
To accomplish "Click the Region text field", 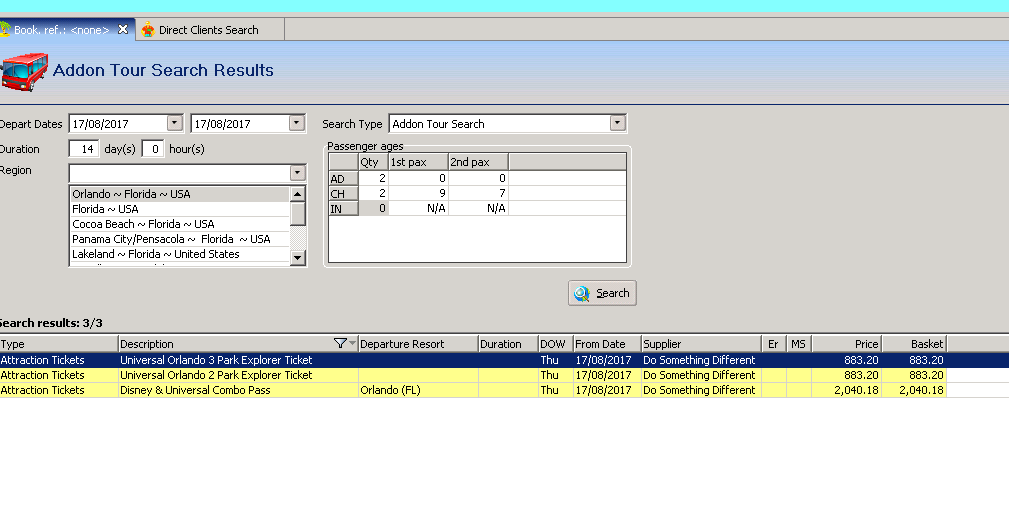I will tap(180, 173).
